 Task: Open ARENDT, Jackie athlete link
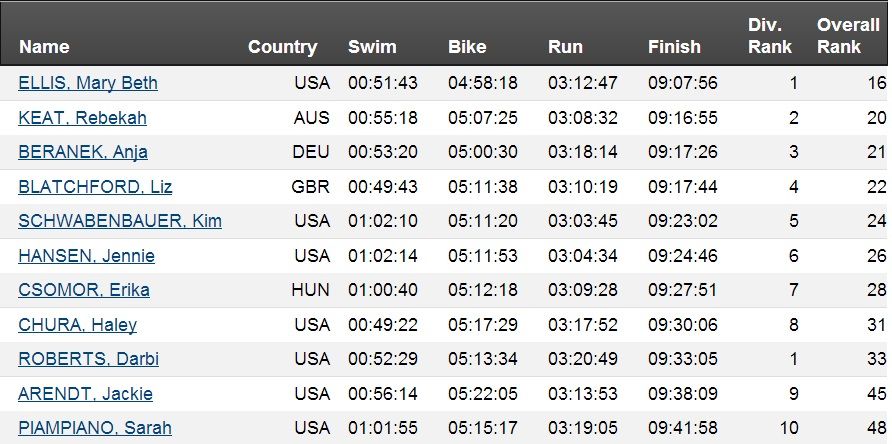tap(85, 393)
